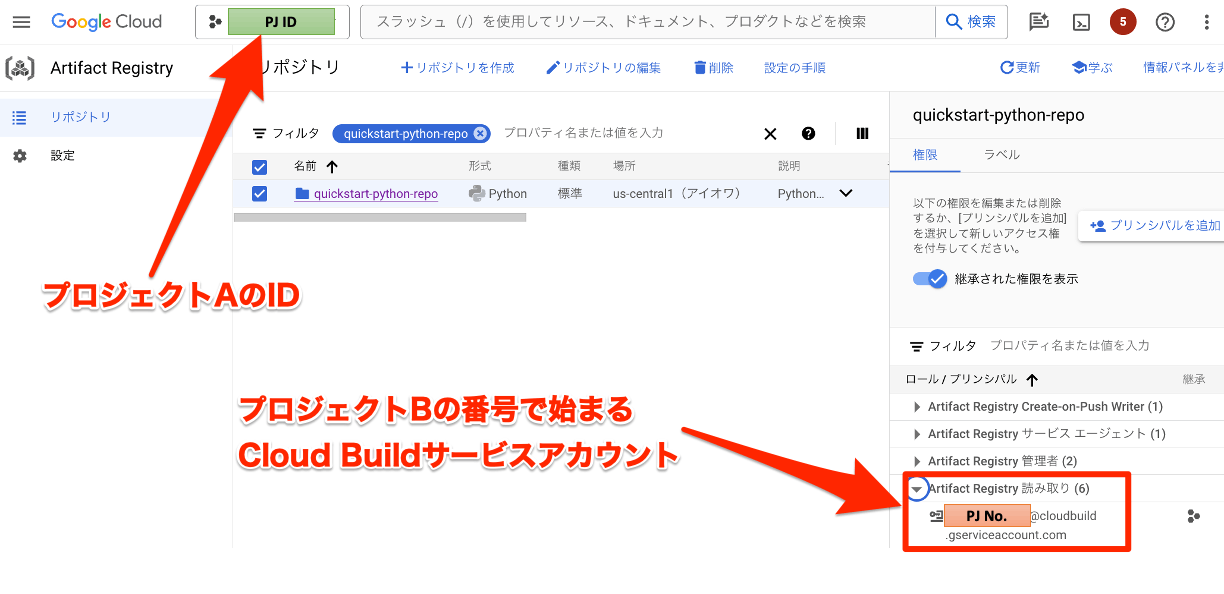Image resolution: width=1224 pixels, height=594 pixels.
Task: Click the 標準 type cell
Action: click(570, 194)
